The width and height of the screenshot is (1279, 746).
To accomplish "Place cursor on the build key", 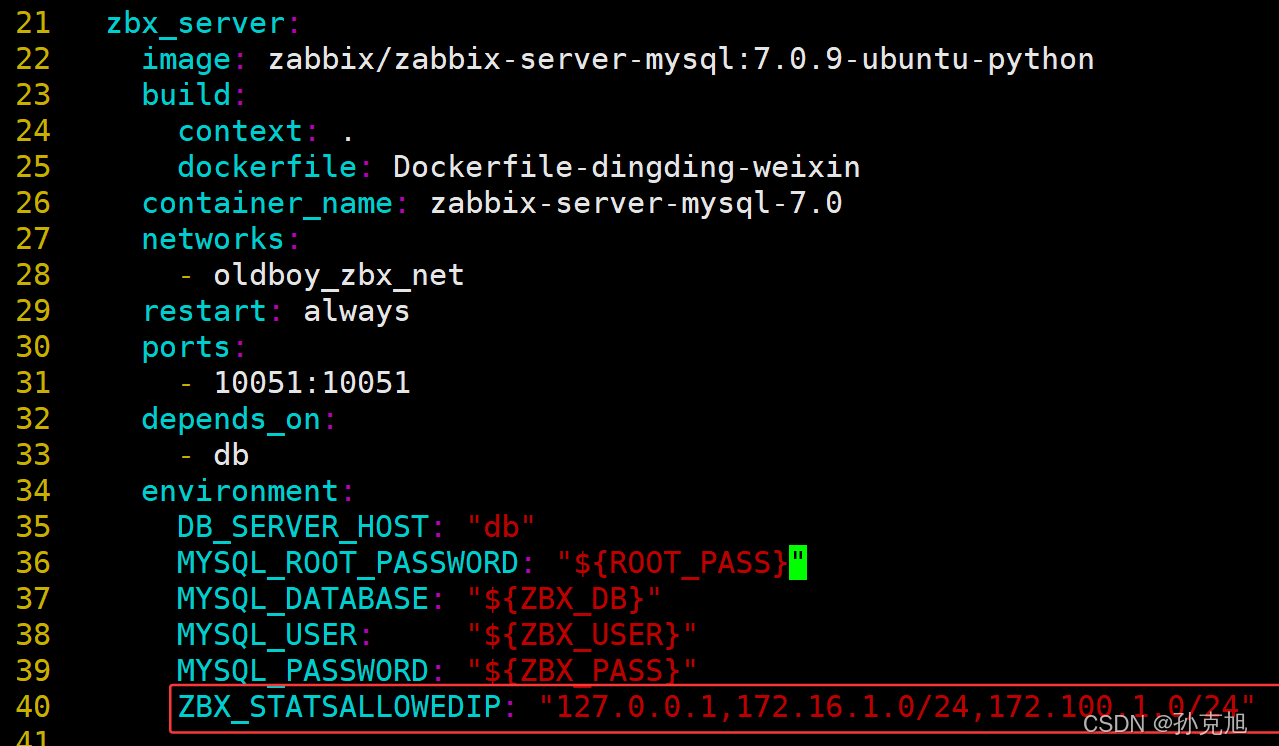I will [x=186, y=95].
